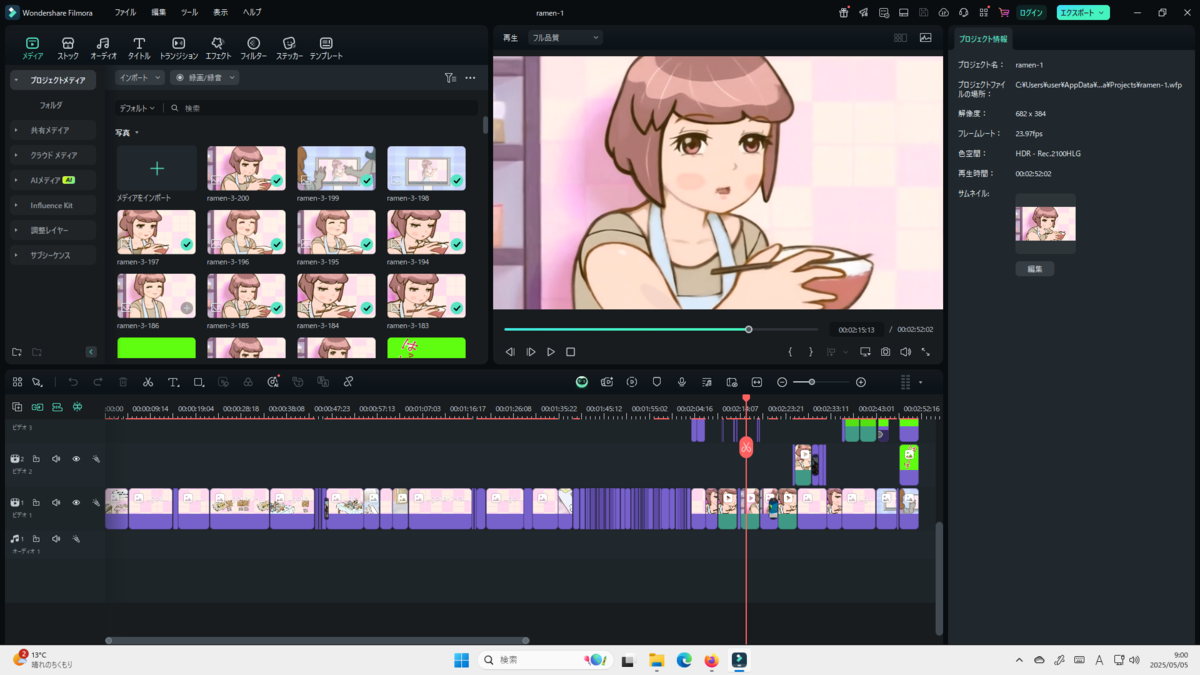Click the marker shield icon in timeline toolbar
The height and width of the screenshot is (675, 1200).
[657, 382]
